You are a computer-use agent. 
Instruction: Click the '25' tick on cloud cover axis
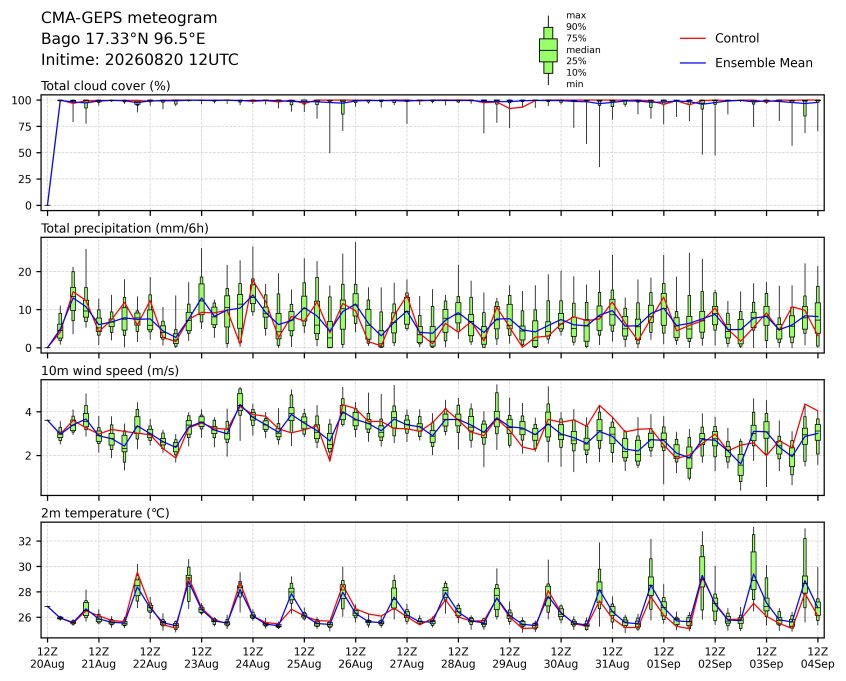coord(26,180)
